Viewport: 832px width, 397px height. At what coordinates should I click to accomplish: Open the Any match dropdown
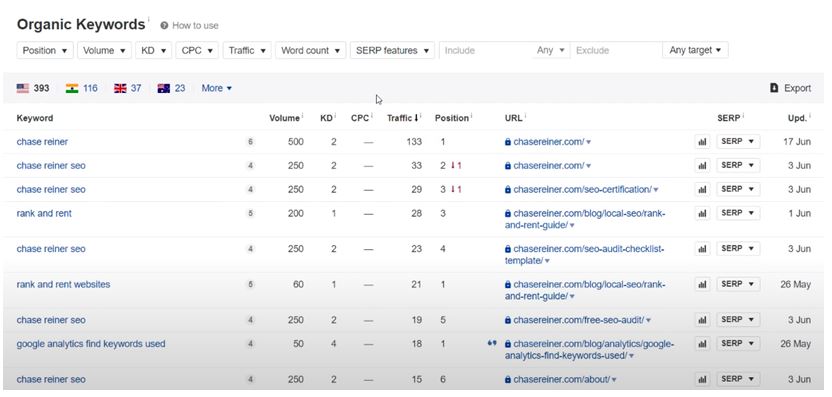click(551, 50)
